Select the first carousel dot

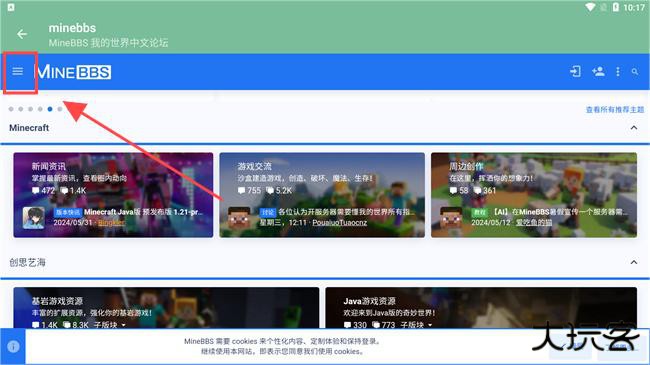(11, 109)
